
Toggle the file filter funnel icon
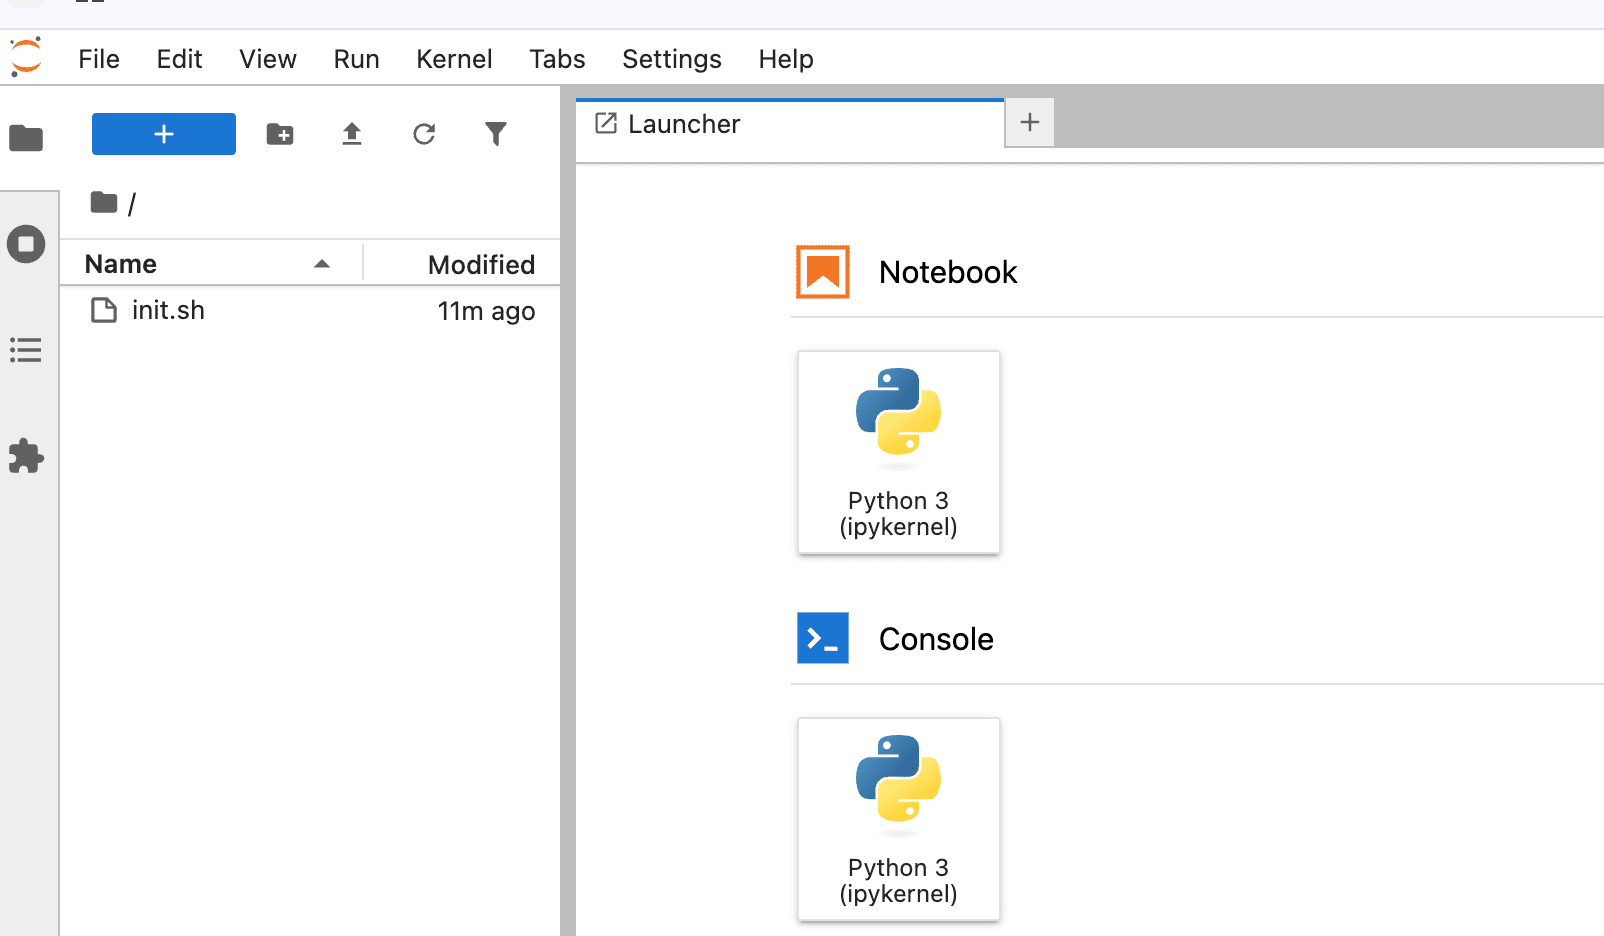[x=496, y=134]
